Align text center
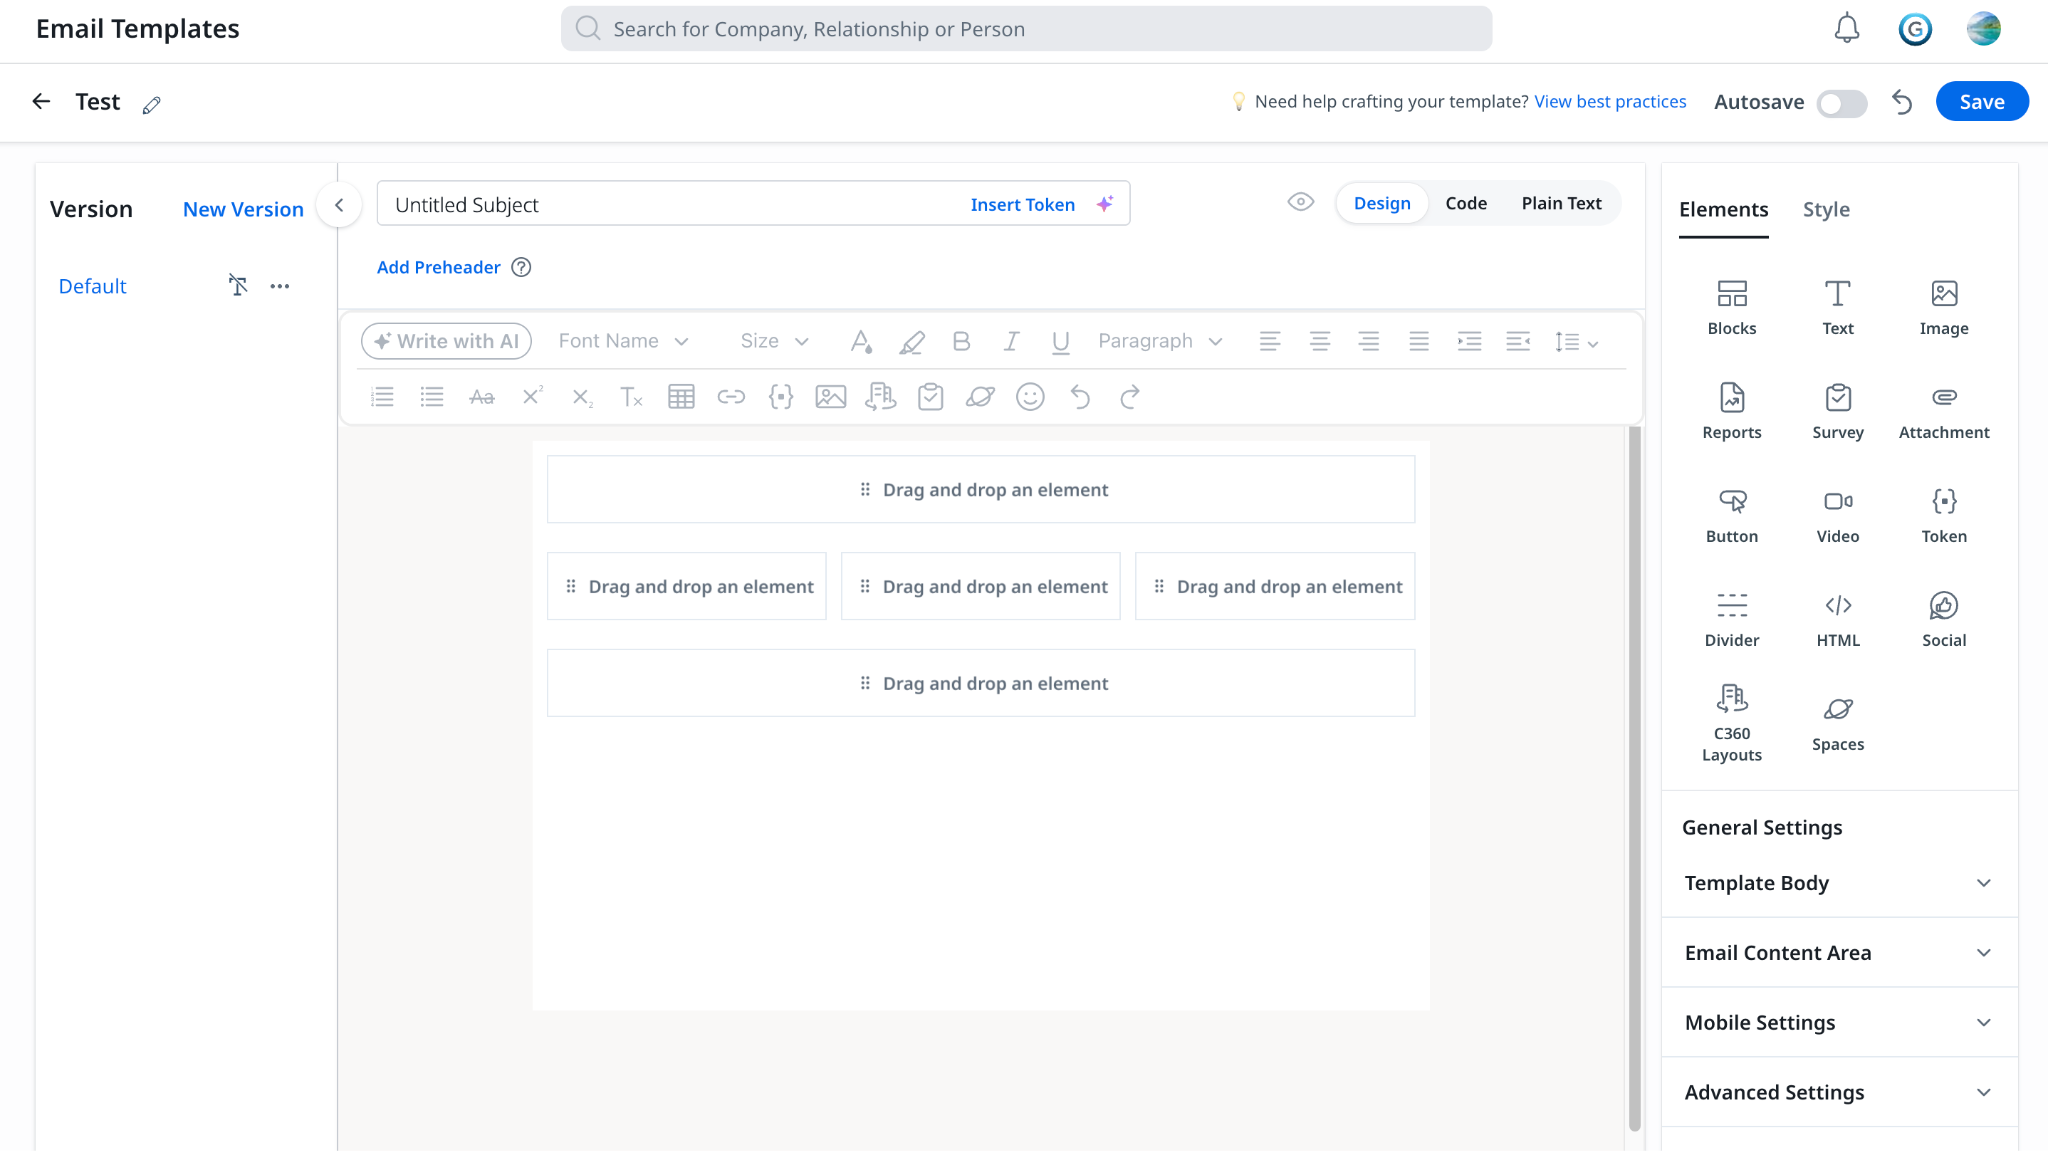This screenshot has width=2048, height=1151. point(1320,342)
